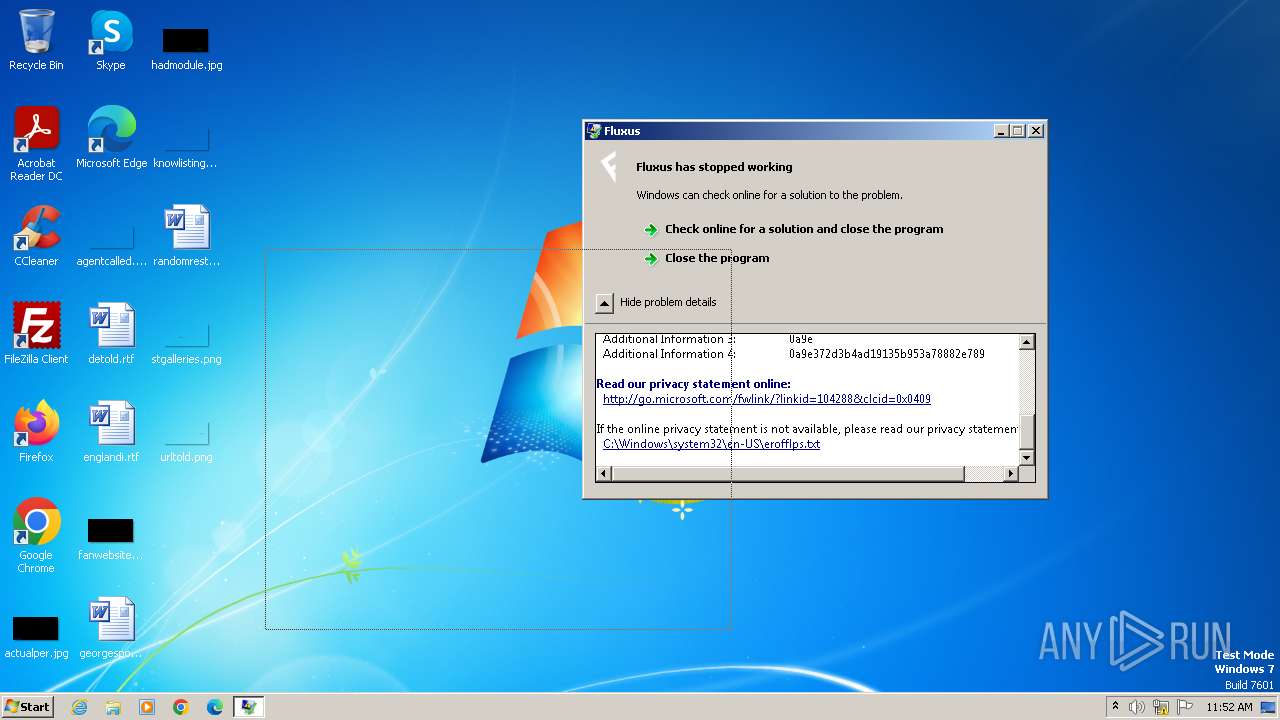Click the taskbar clock showing 11:52 AM

tap(1229, 707)
